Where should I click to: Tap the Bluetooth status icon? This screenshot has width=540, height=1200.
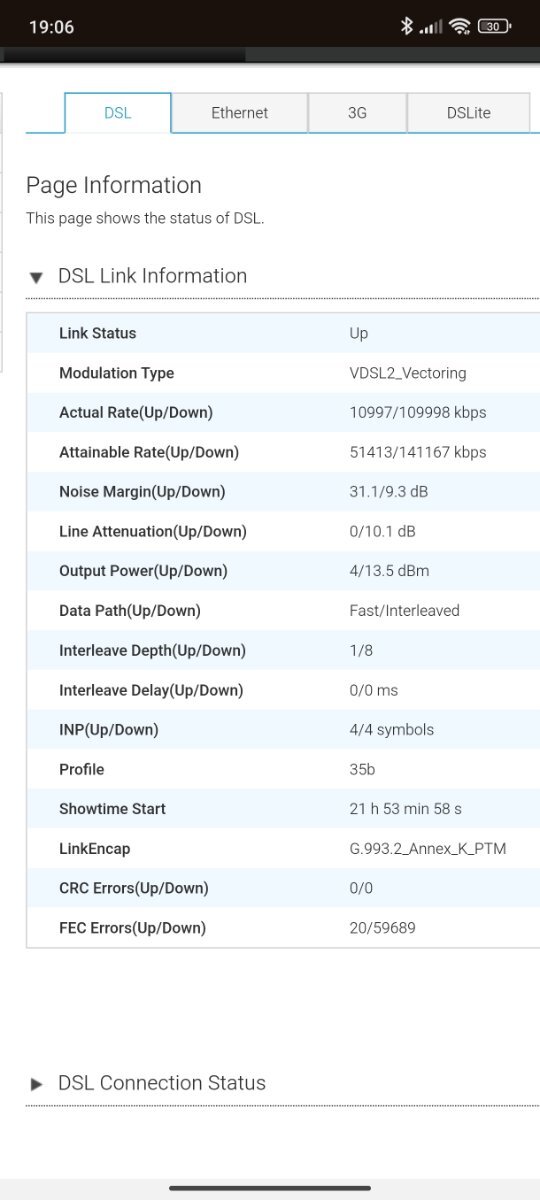pos(406,27)
